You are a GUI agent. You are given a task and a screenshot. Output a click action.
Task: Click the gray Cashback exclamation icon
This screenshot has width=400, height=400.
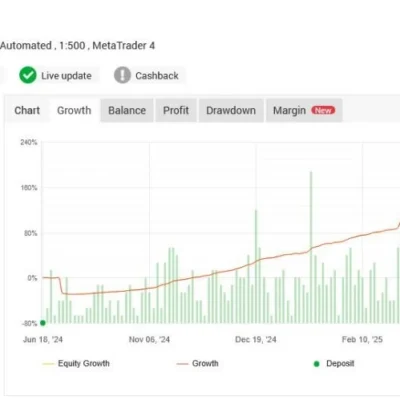(x=122, y=75)
